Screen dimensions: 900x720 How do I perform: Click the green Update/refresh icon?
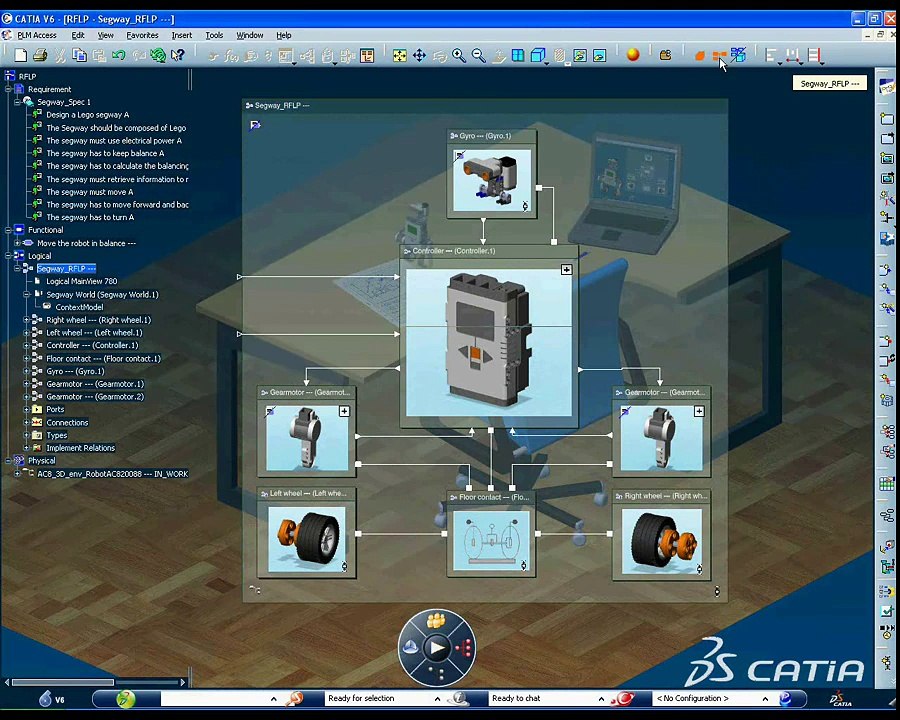(x=158, y=55)
